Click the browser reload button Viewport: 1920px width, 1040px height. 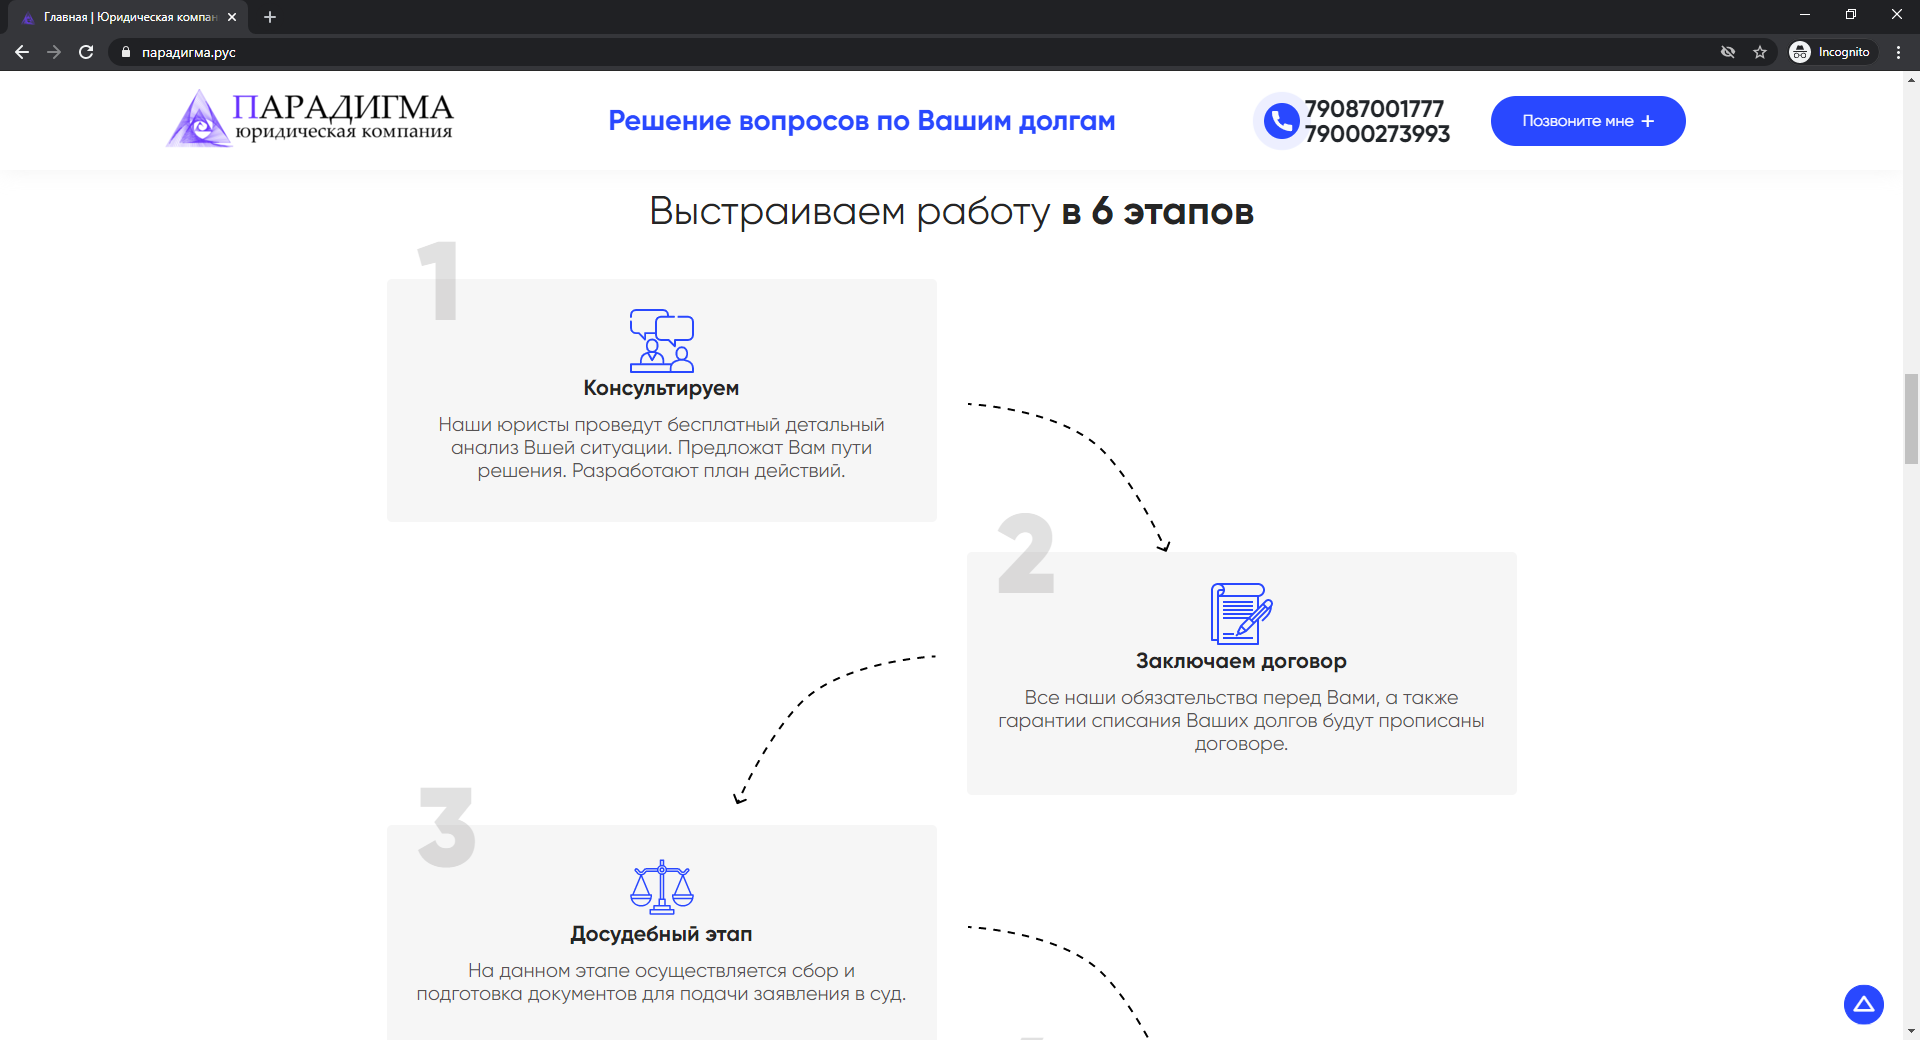tap(86, 52)
